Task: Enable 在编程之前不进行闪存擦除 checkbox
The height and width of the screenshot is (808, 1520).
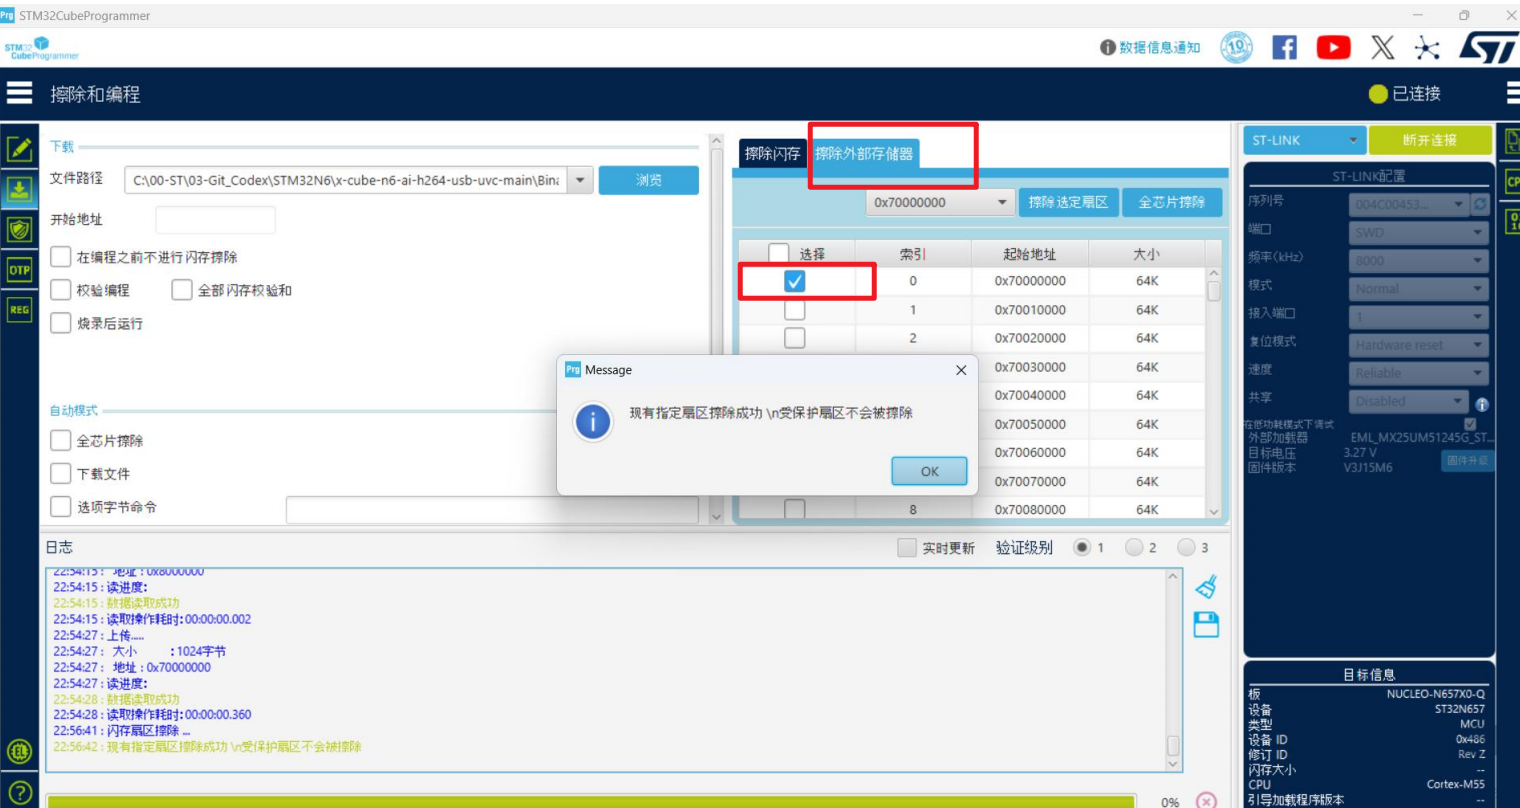Action: 61,257
